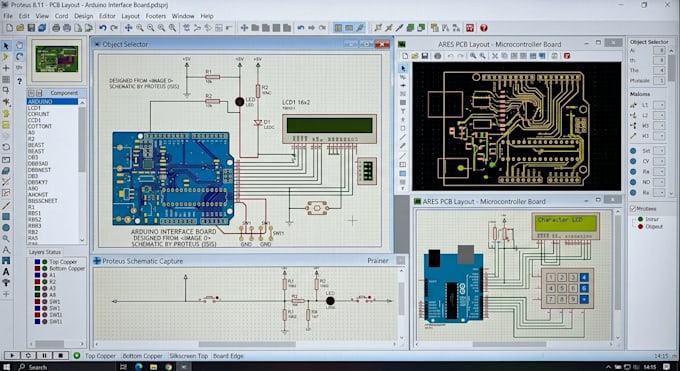Image resolution: width=680 pixels, height=371 pixels.
Task: Click the green color swatch for A3 layer
Action: tap(37, 288)
